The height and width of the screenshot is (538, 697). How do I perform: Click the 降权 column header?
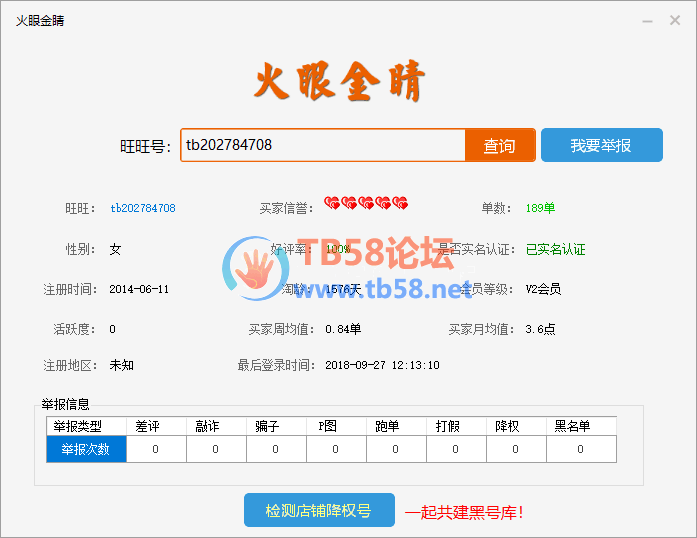(507, 426)
